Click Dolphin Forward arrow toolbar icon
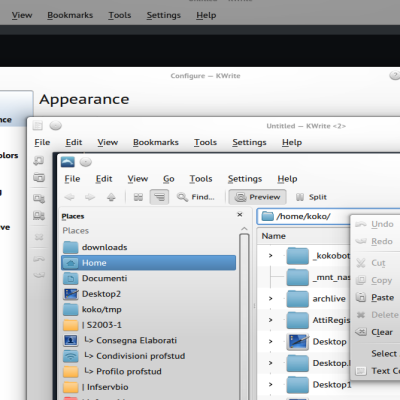This screenshot has height=400, width=400. [90, 197]
